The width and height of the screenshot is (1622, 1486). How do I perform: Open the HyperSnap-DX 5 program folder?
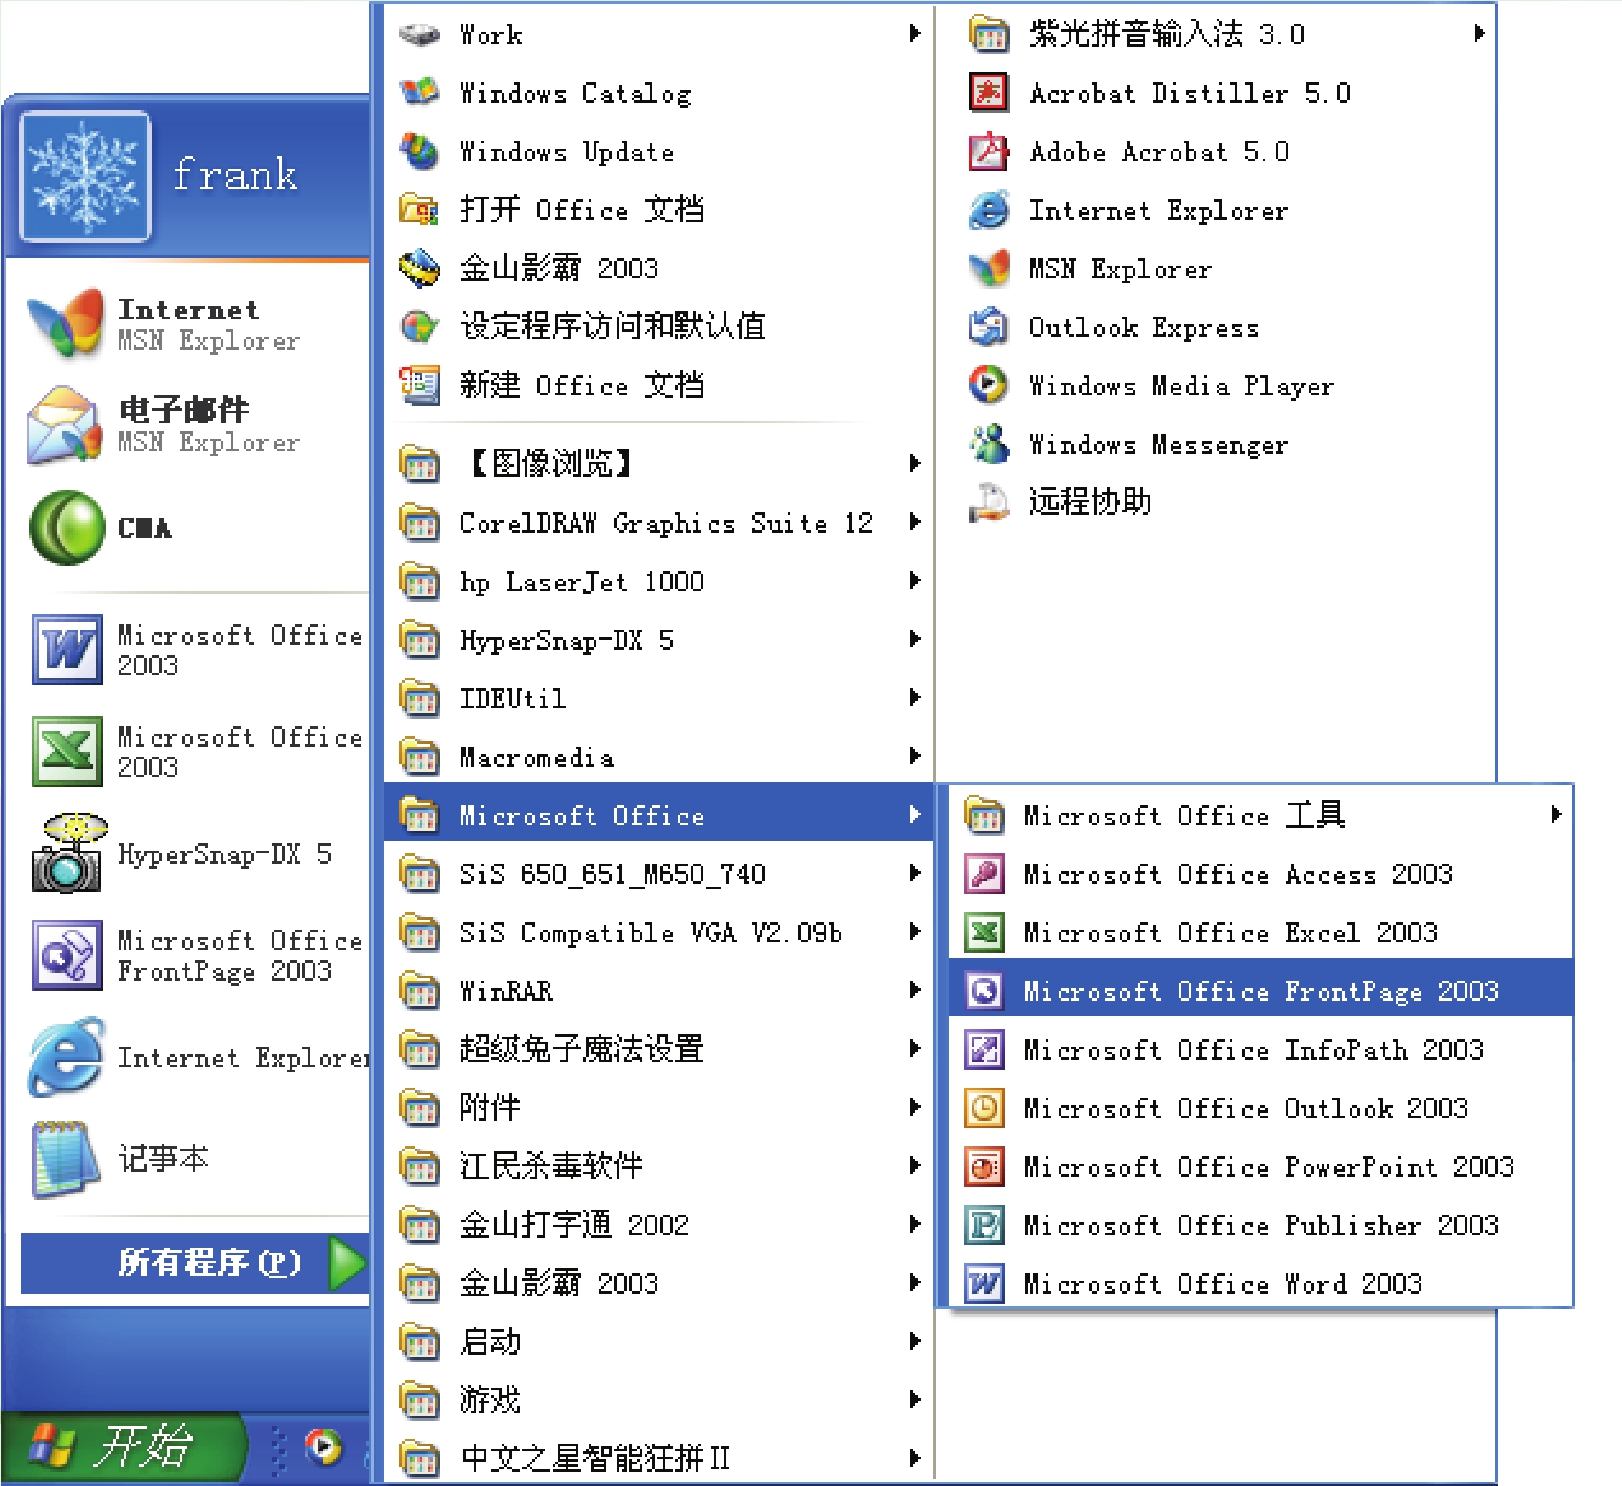[x=659, y=639]
